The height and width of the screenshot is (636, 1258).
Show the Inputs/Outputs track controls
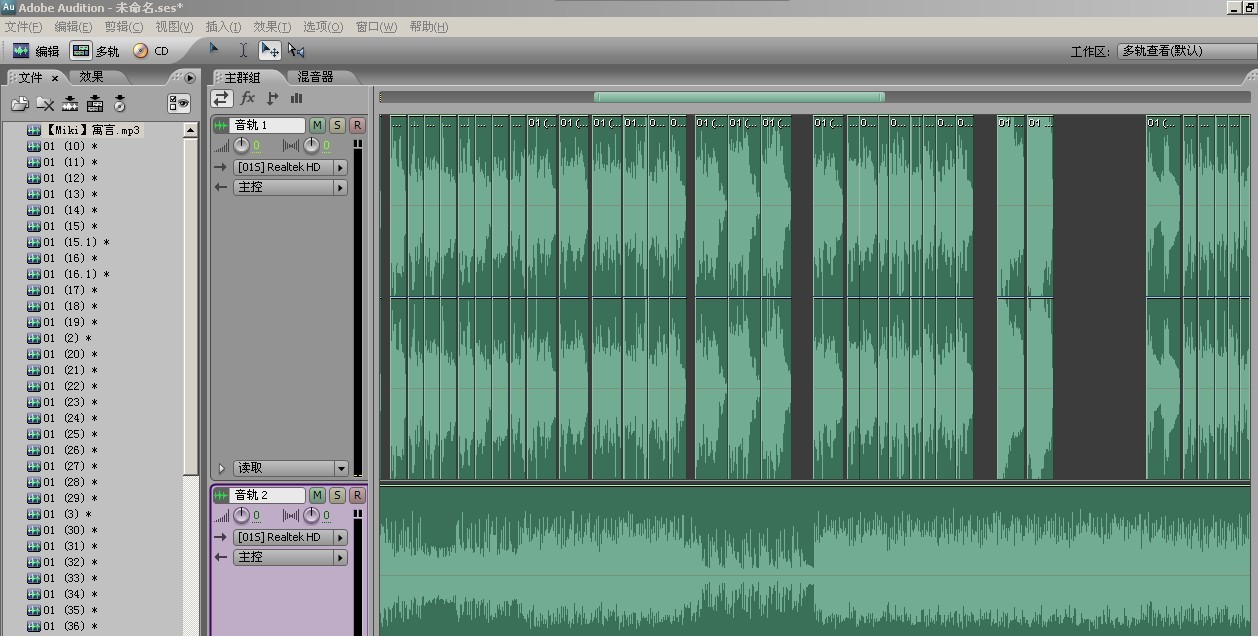(222, 98)
